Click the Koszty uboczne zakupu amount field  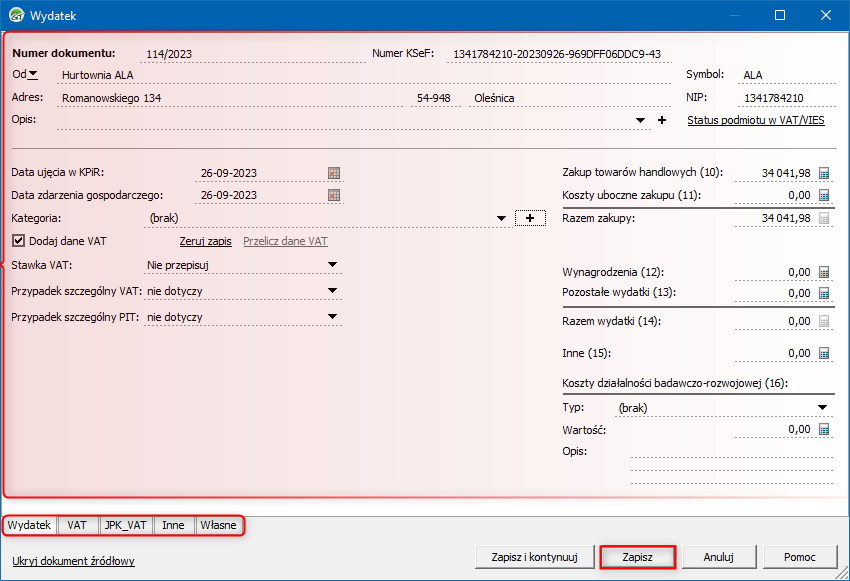[x=775, y=195]
